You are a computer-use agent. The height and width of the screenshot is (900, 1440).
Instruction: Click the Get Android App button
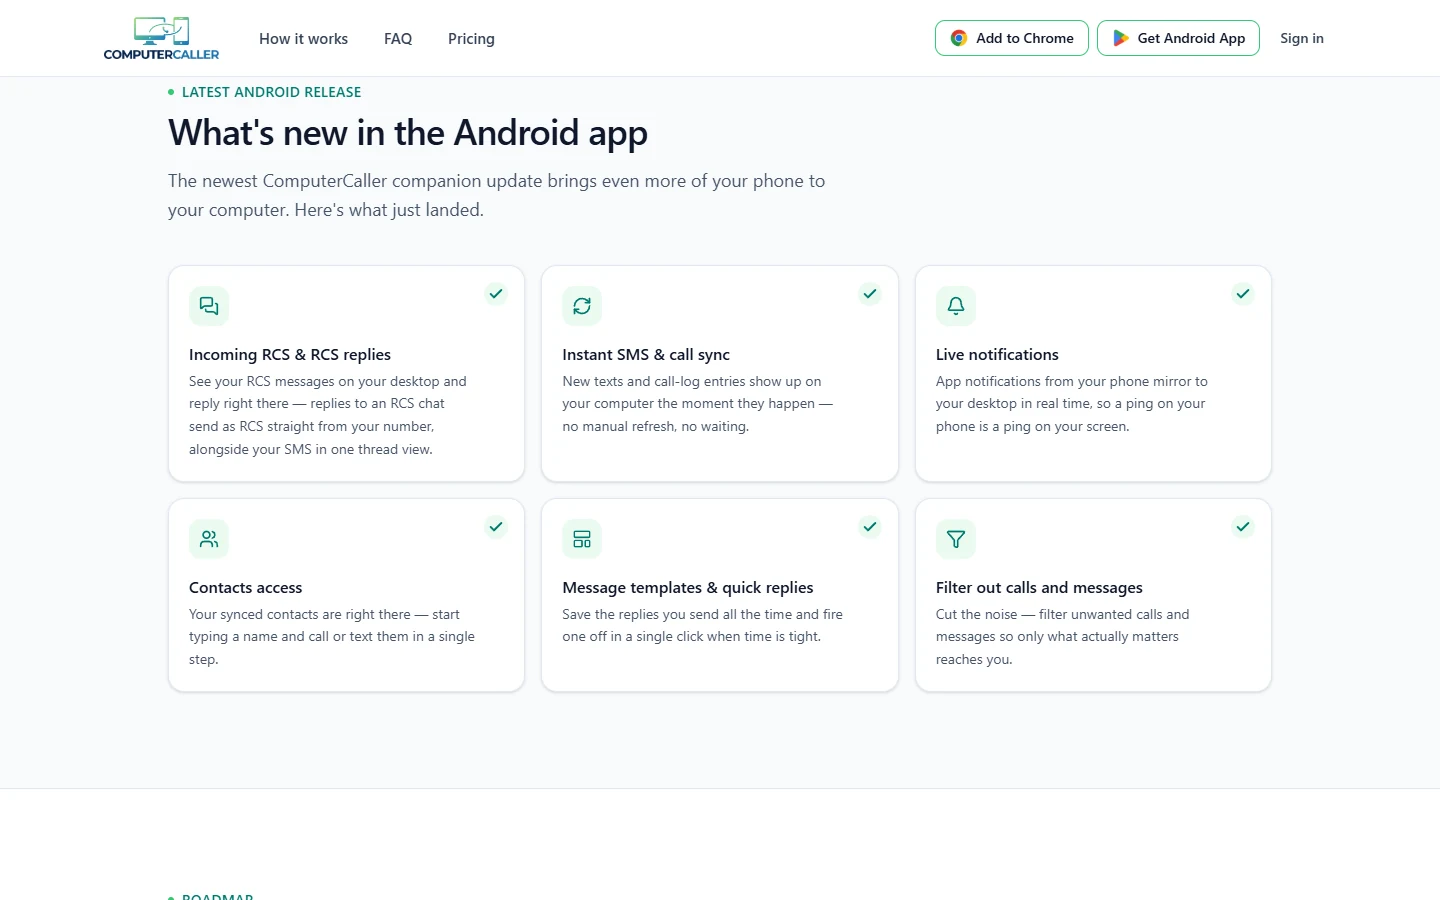pyautogui.click(x=1178, y=38)
